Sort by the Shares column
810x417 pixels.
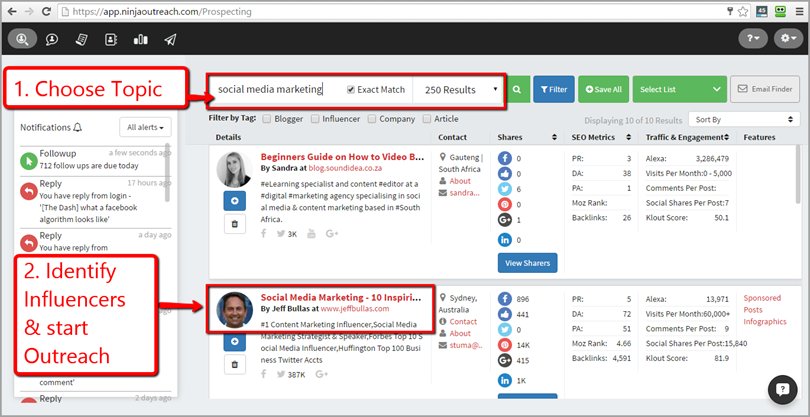click(554, 137)
